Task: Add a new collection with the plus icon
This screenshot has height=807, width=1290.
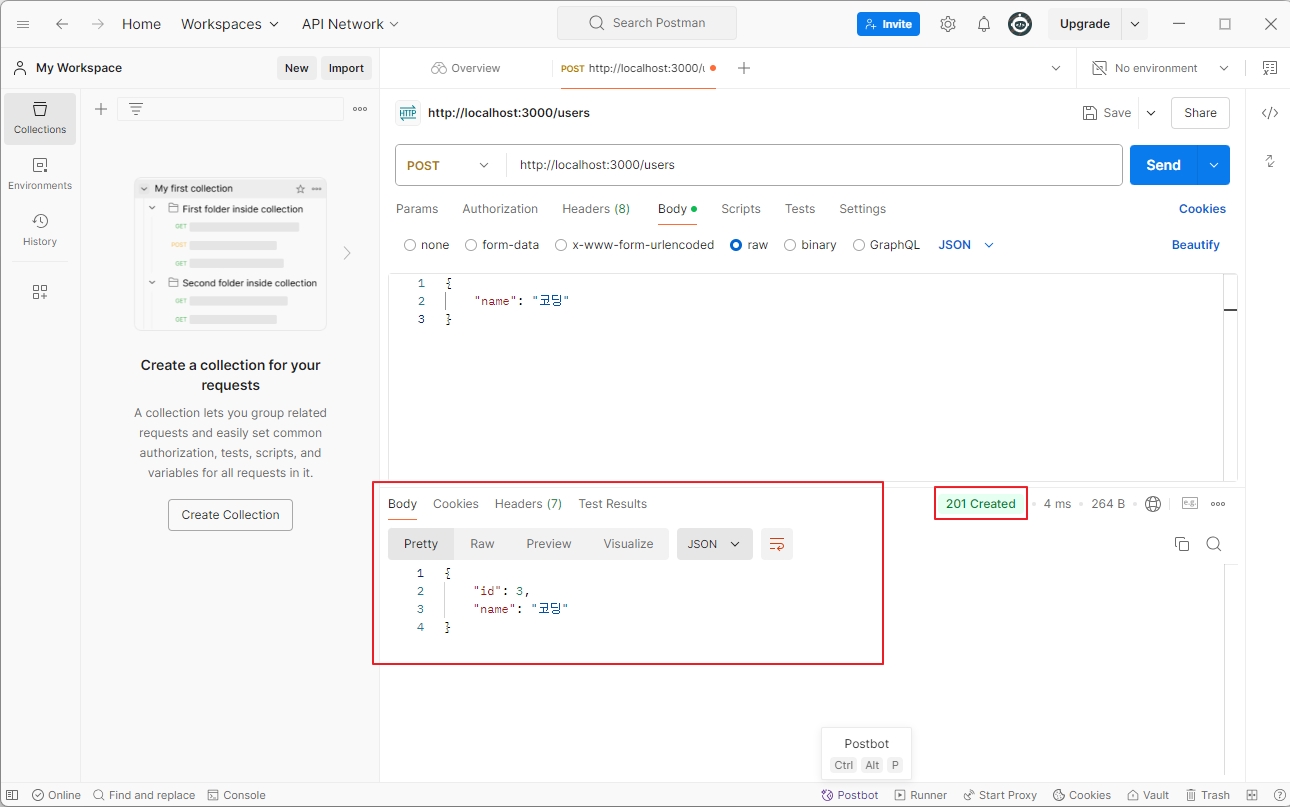Action: 101,109
